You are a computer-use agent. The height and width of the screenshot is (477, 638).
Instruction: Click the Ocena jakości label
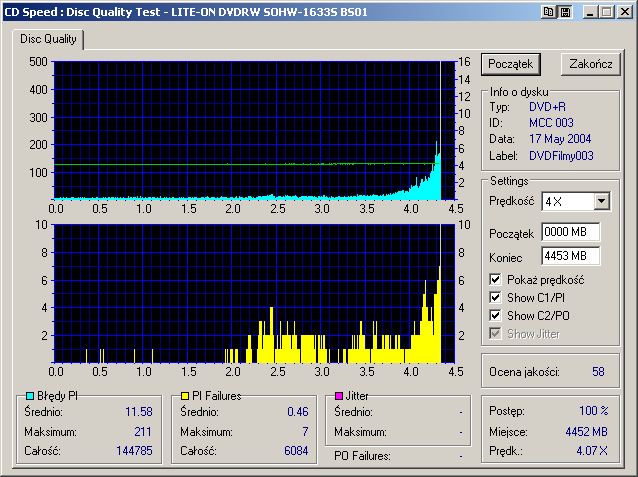coord(524,372)
